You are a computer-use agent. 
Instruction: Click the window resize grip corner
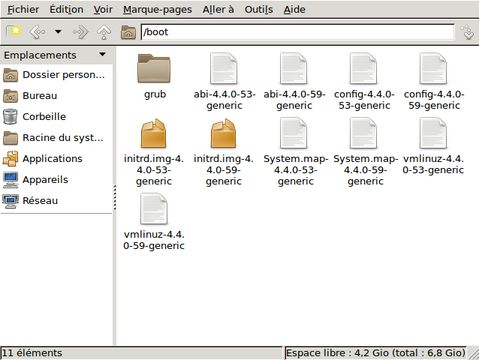point(473,353)
